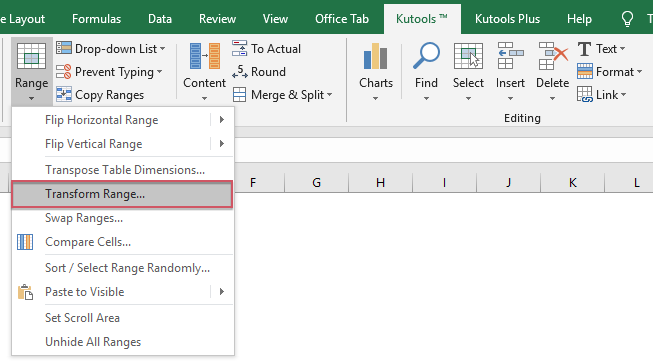The width and height of the screenshot is (653, 362).
Task: Click the Delete icon with red X
Action: [x=553, y=55]
